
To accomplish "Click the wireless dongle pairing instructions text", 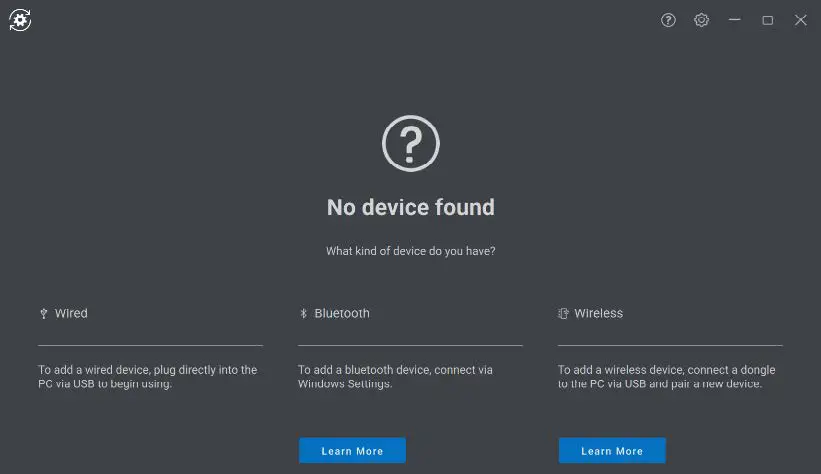I will pos(666,377).
